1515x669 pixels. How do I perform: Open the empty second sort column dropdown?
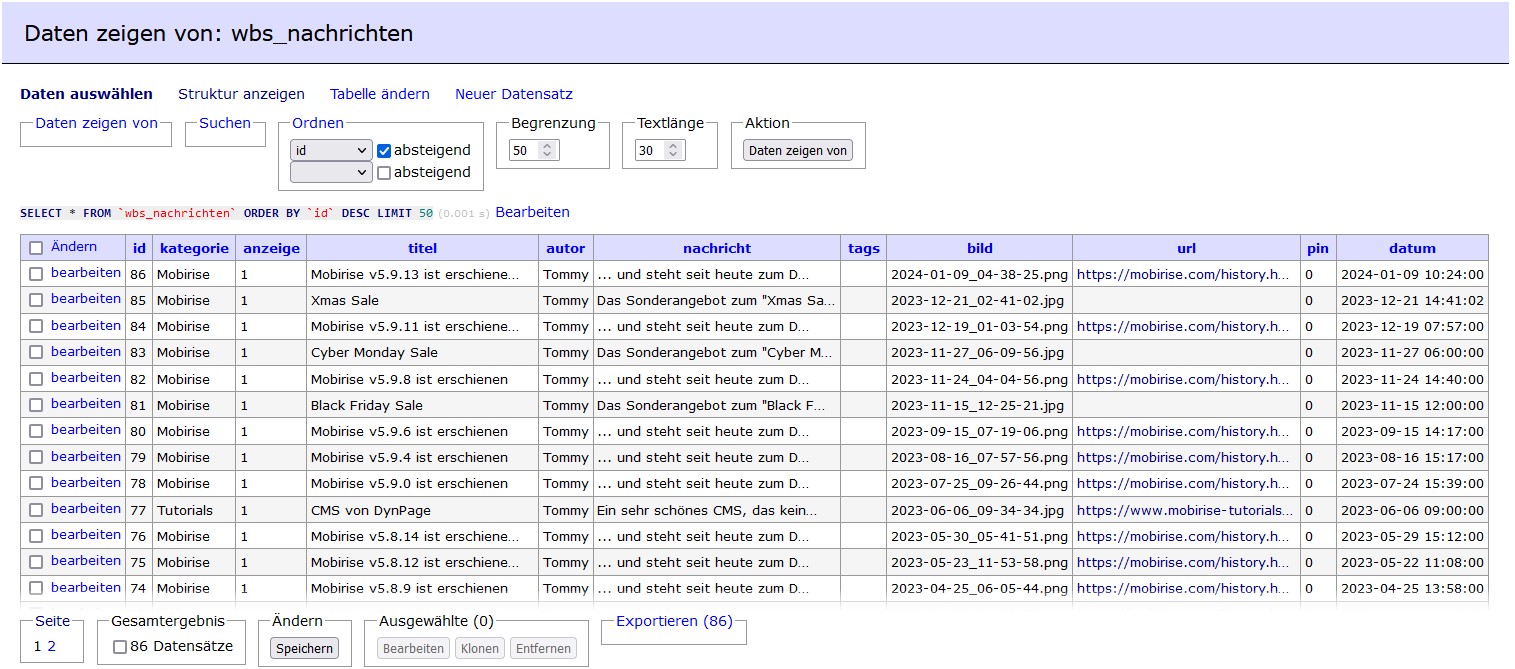(331, 172)
